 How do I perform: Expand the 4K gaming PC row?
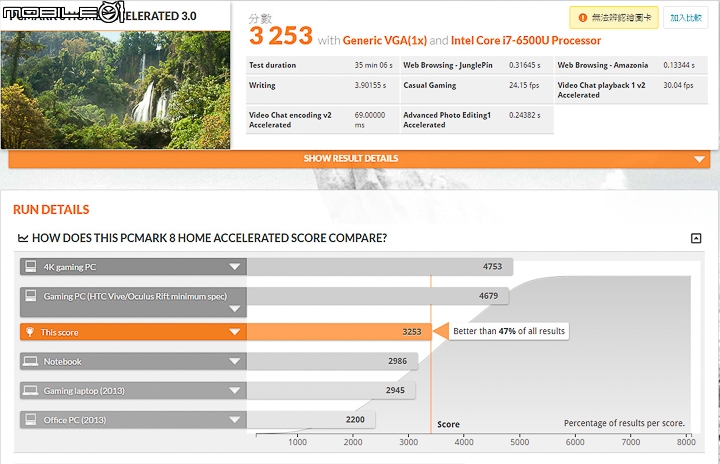pyautogui.click(x=235, y=266)
